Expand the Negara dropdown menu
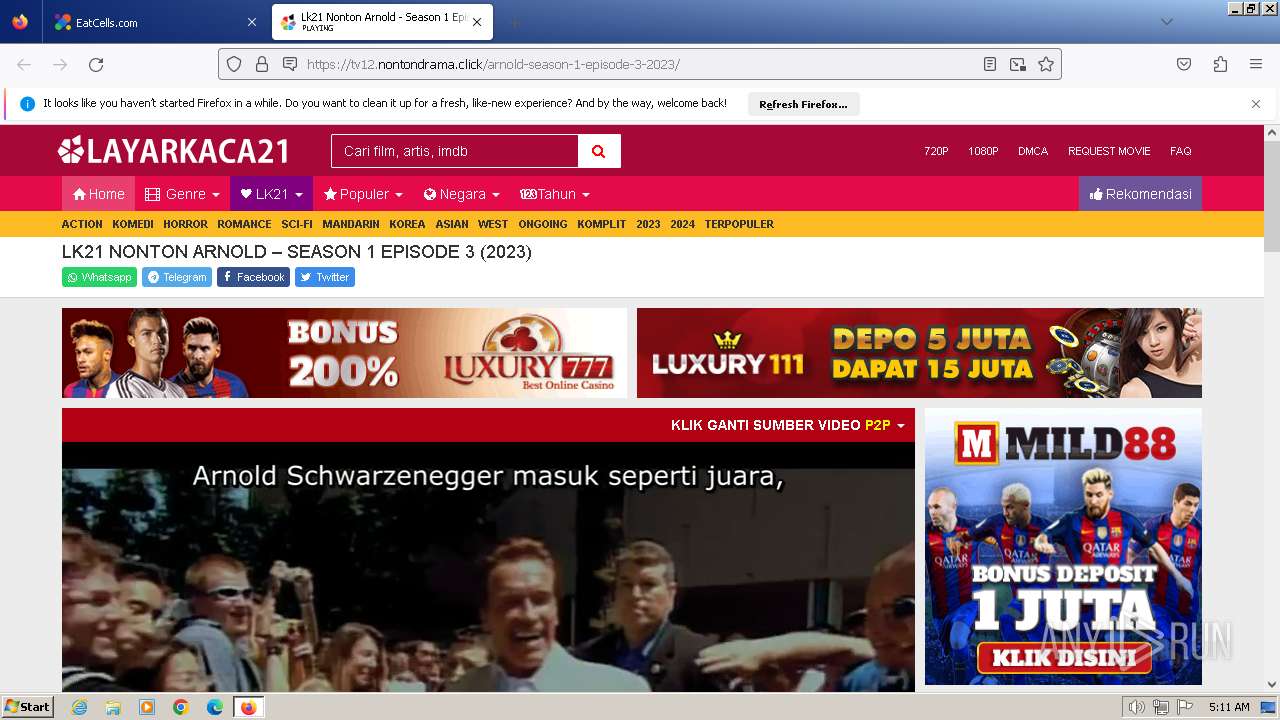 click(461, 194)
